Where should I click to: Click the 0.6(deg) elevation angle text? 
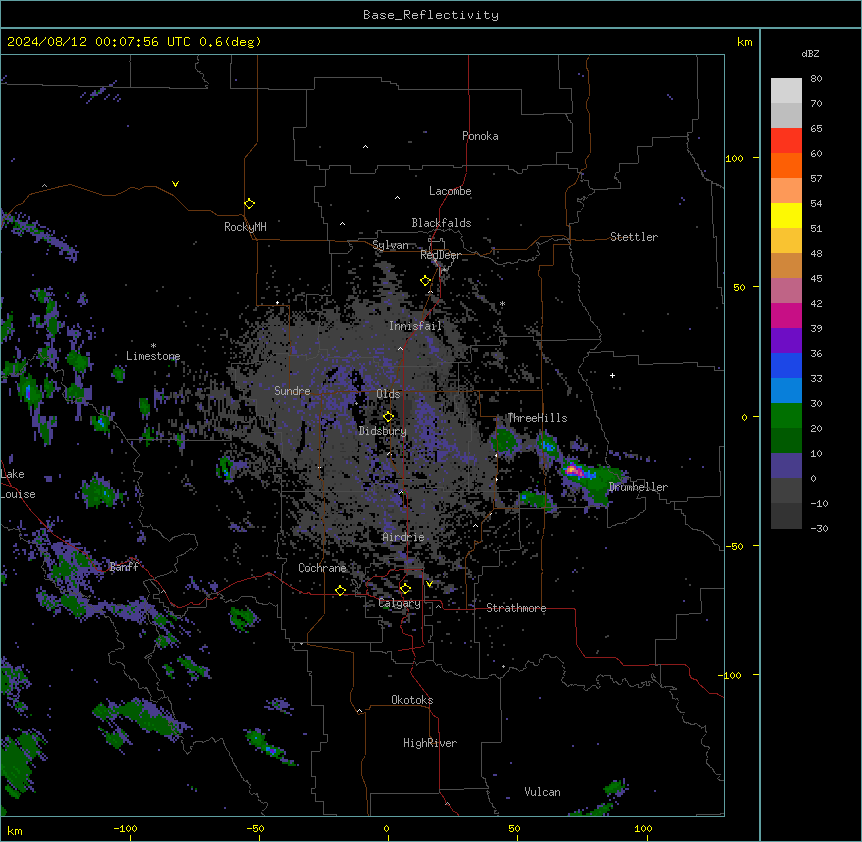point(230,42)
